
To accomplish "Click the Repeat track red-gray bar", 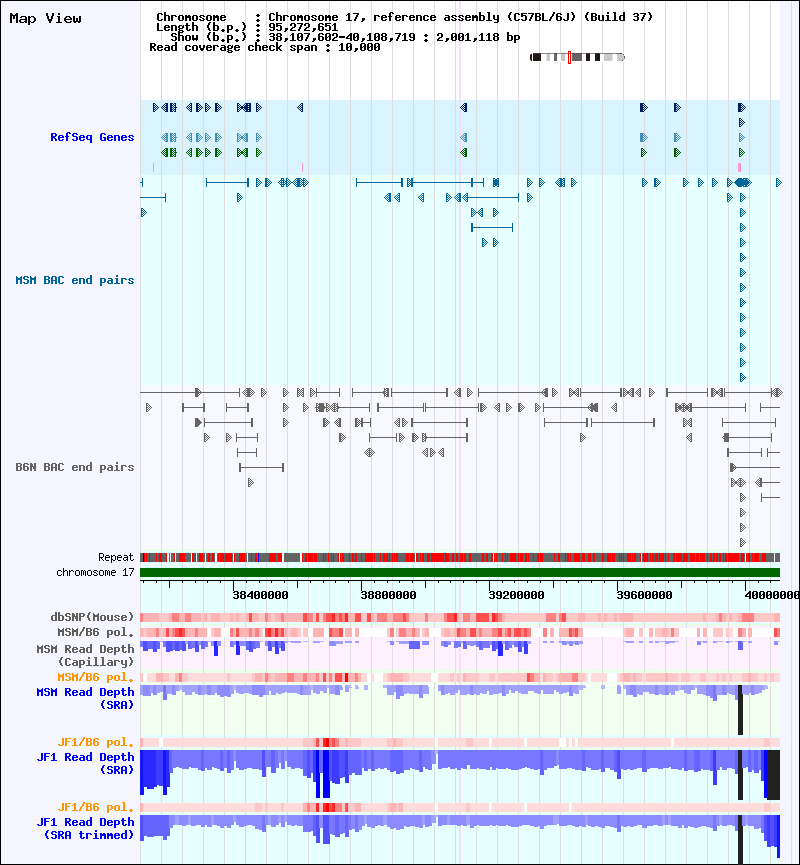I will point(460,557).
